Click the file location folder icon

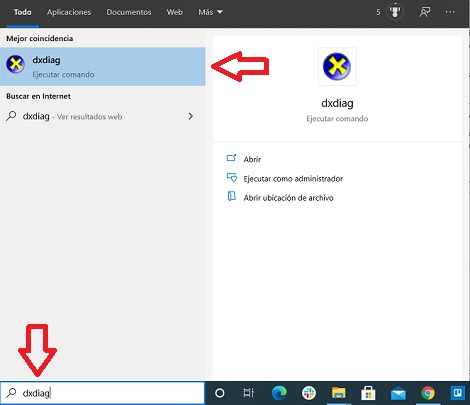[x=231, y=196]
